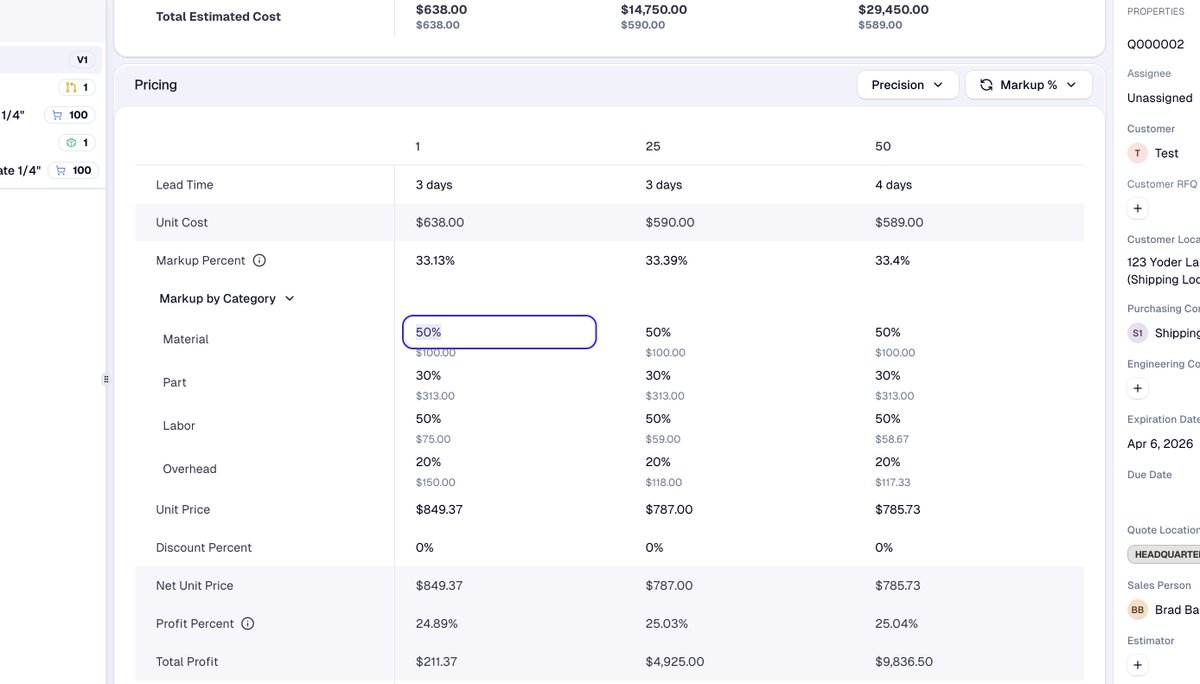Click Total Profit $9,836.50 value
This screenshot has width=1200, height=684.
904,662
